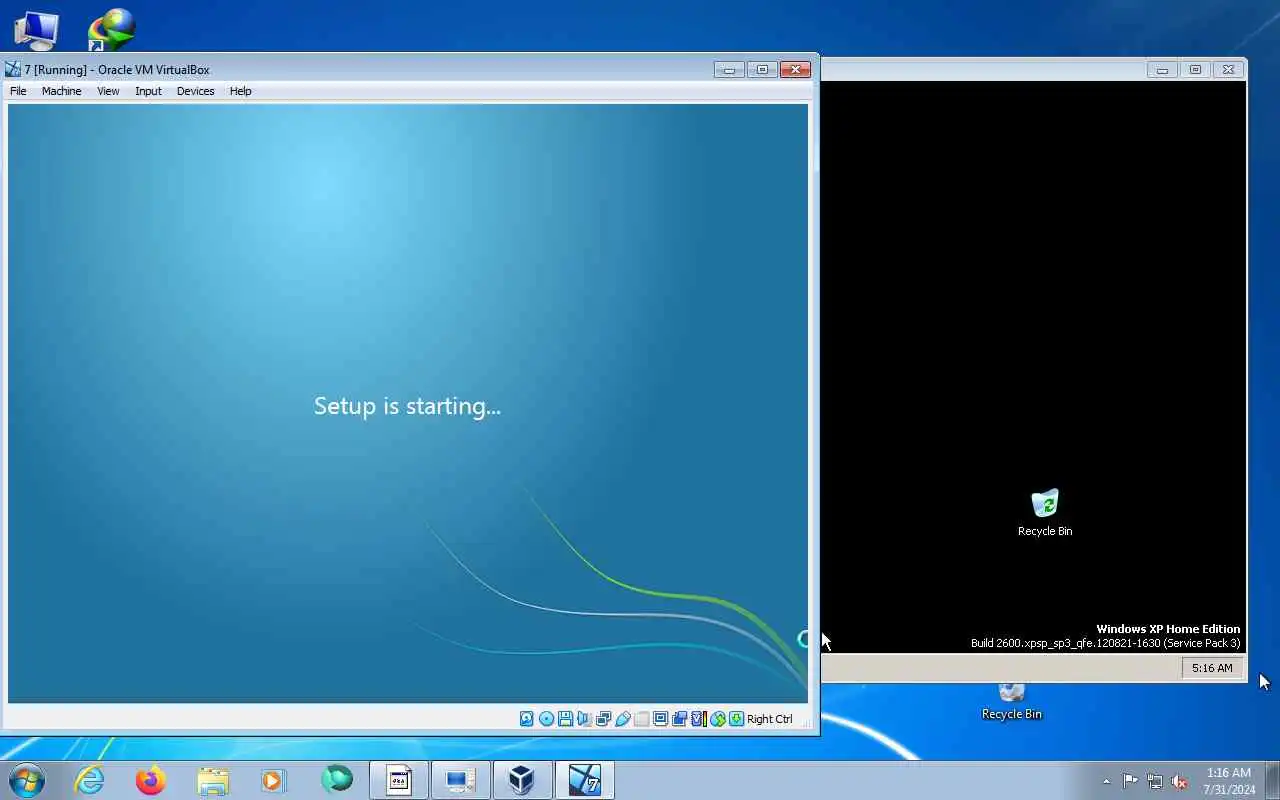Click the 5:16 AM clock in XP window
This screenshot has height=800, width=1280.
[x=1212, y=668]
